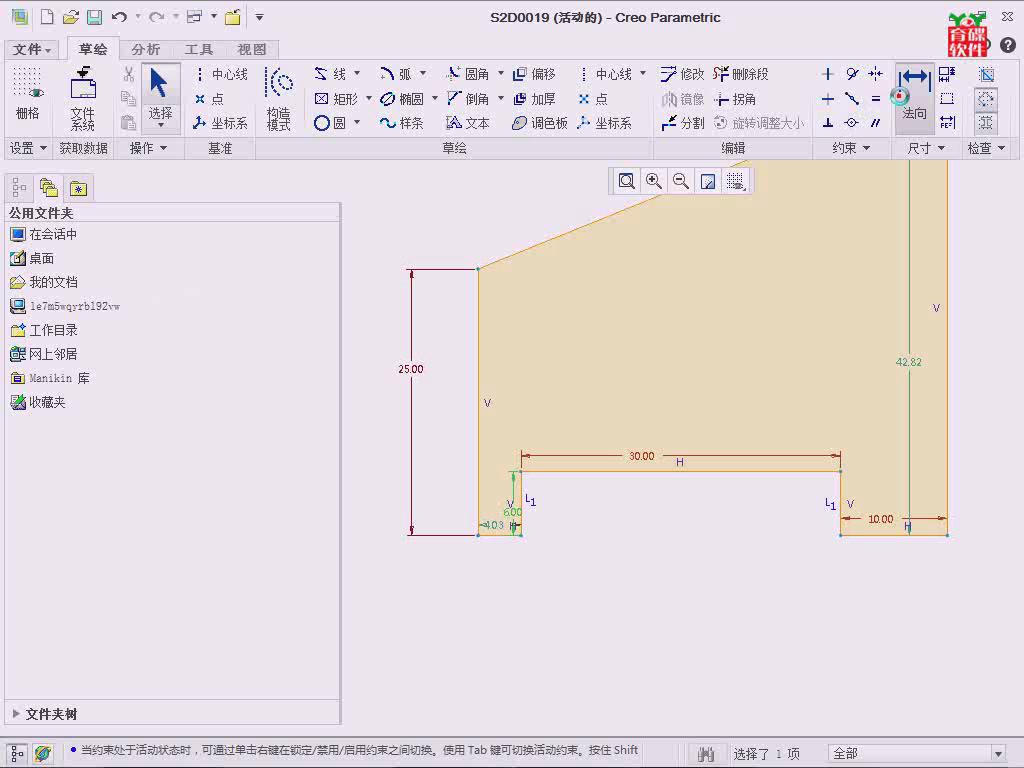Open the folder browser navigator tab
1024x768 pixels.
pos(48,189)
